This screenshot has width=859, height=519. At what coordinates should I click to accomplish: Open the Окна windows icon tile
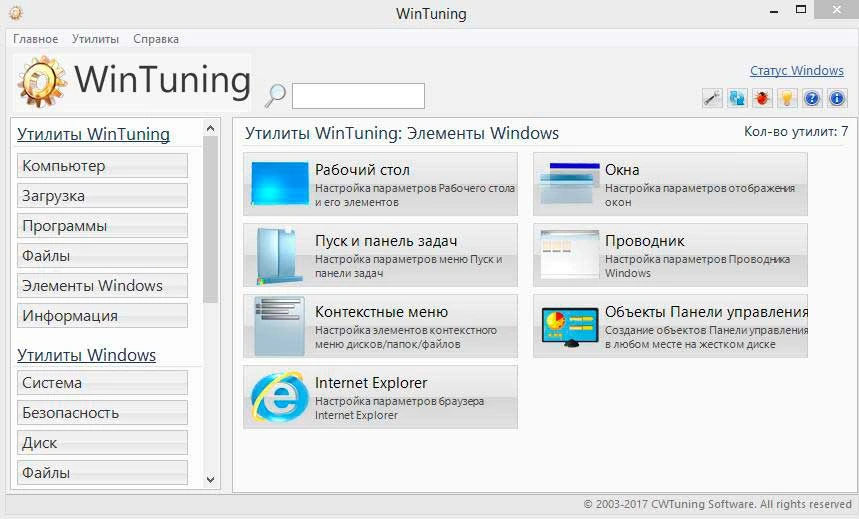tap(570, 184)
